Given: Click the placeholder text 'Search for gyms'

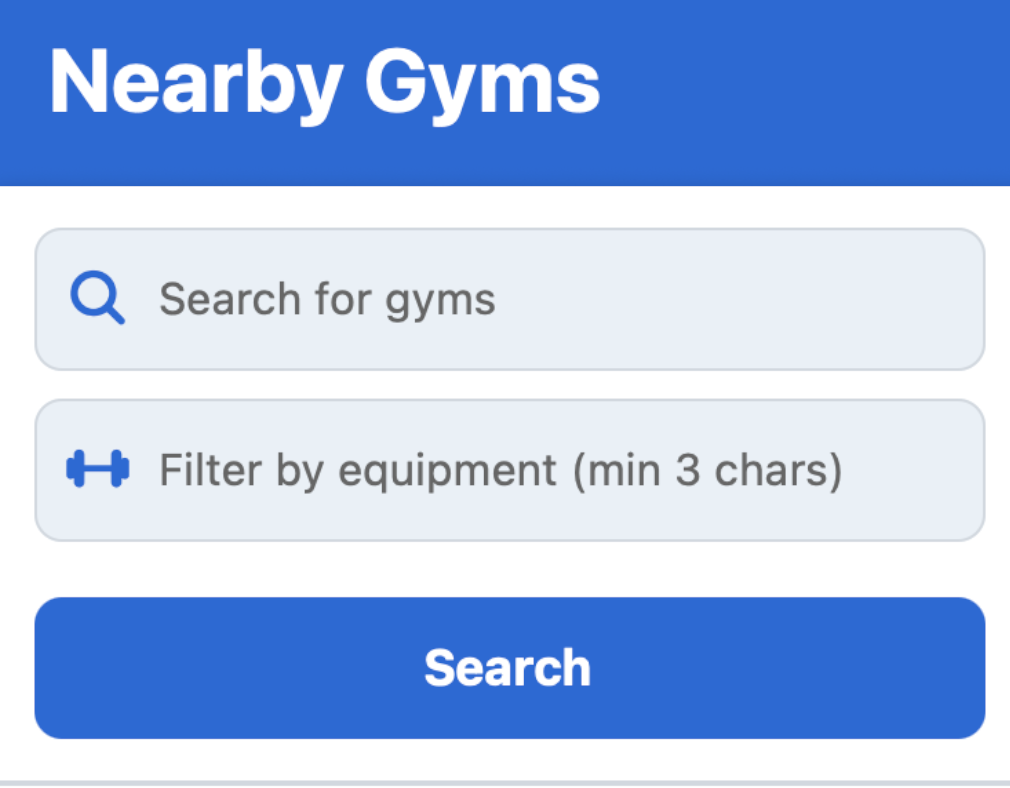Looking at the screenshot, I should [x=326, y=298].
